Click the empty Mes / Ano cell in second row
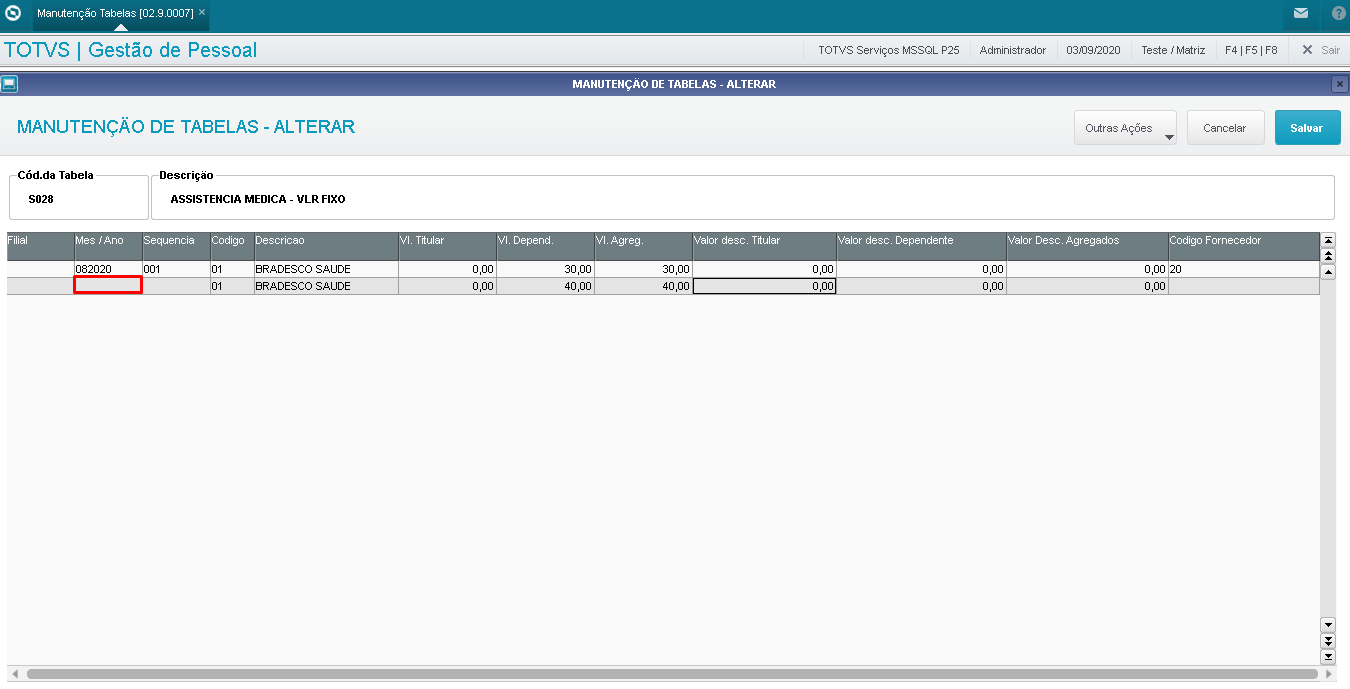 [x=108, y=285]
